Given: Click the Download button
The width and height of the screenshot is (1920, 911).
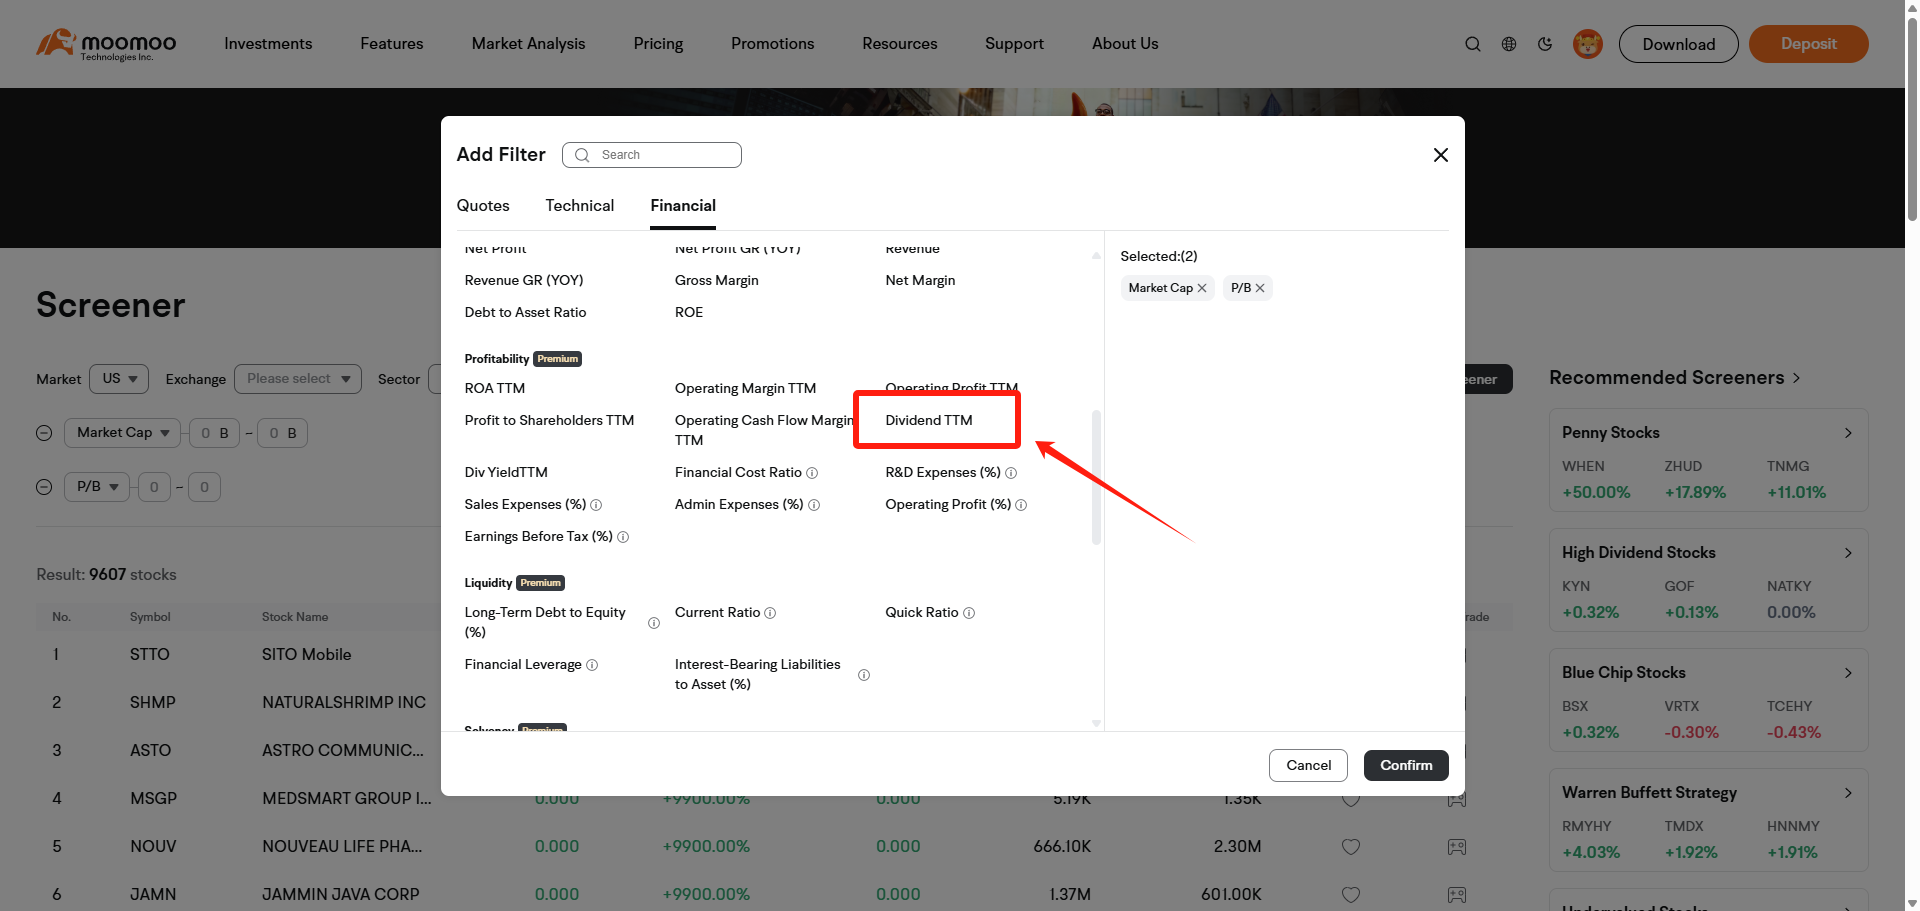Looking at the screenshot, I should point(1679,44).
